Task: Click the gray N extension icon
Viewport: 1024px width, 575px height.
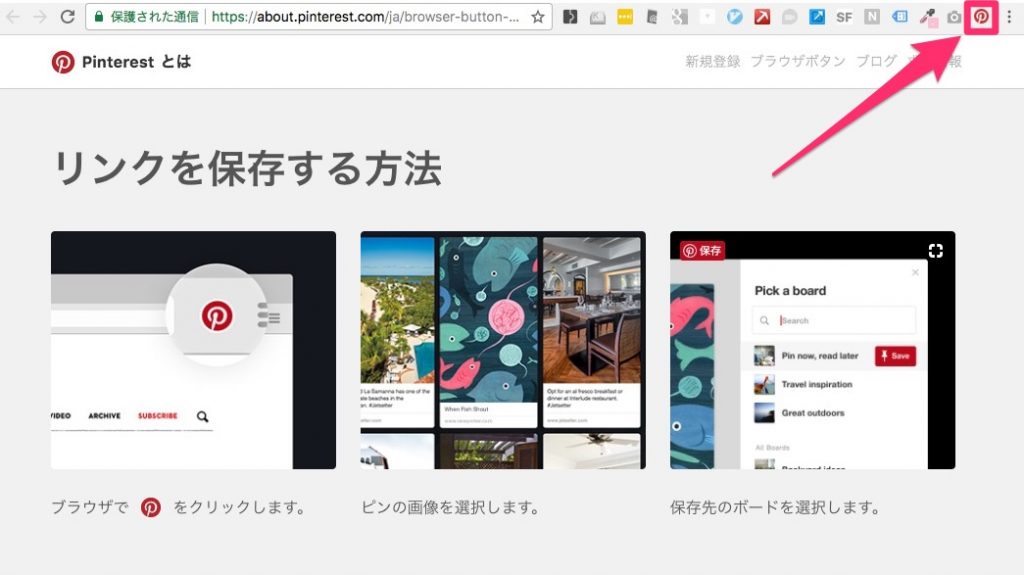Action: [x=871, y=17]
